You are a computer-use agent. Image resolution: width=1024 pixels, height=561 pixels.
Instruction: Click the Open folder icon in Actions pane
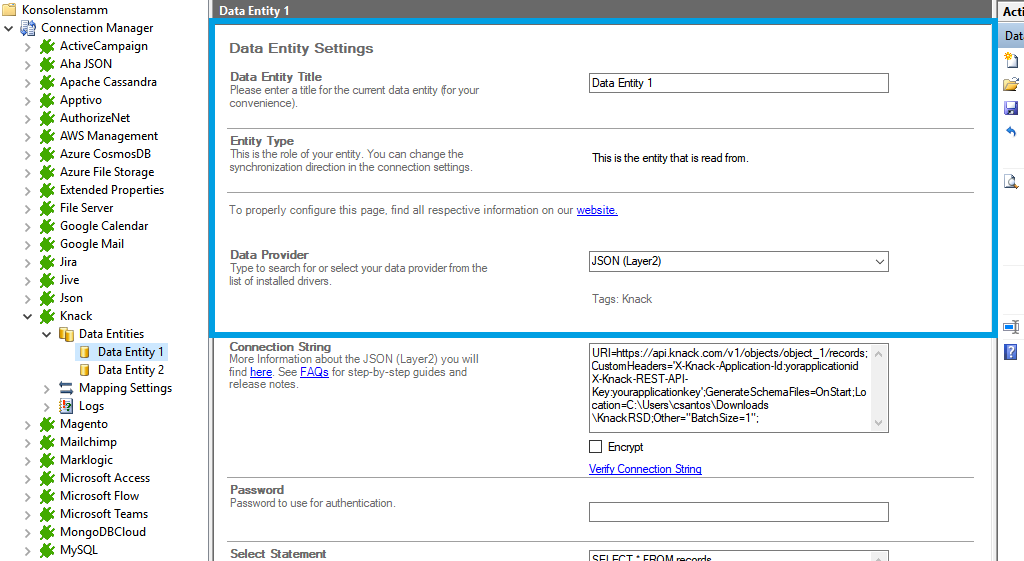tap(1011, 84)
